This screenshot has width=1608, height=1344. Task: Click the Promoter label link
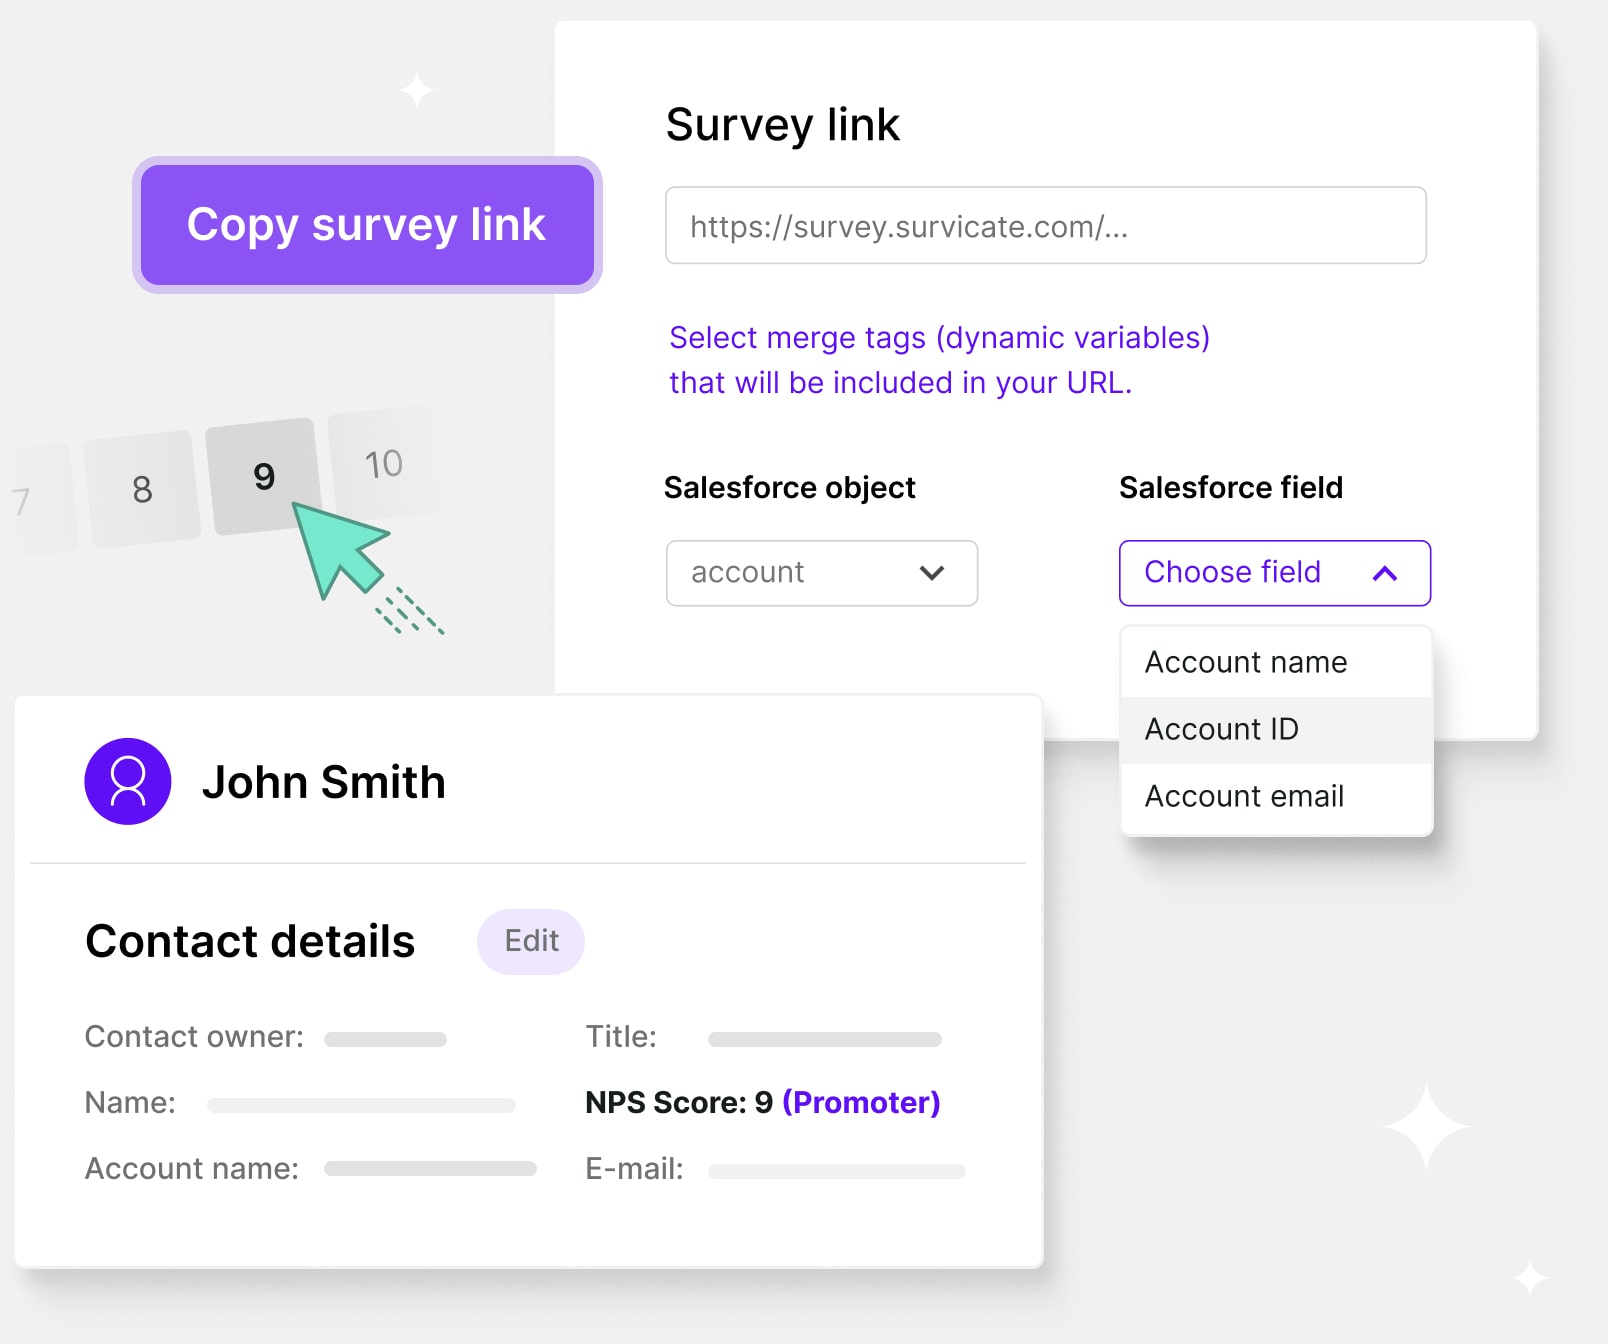(x=861, y=1102)
